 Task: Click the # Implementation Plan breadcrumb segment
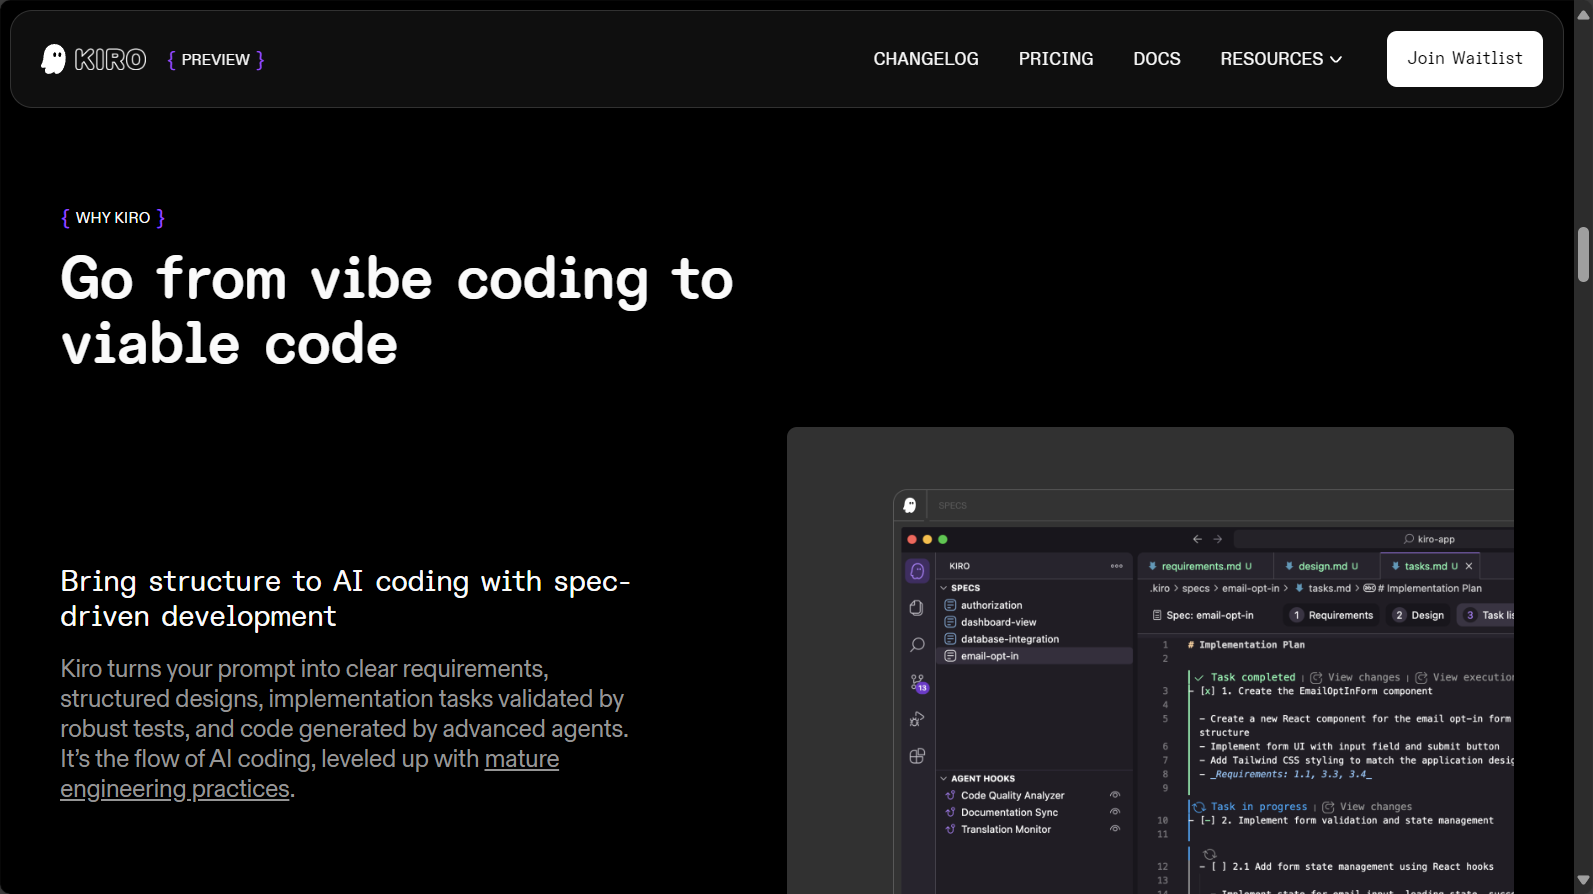[x=1430, y=588]
